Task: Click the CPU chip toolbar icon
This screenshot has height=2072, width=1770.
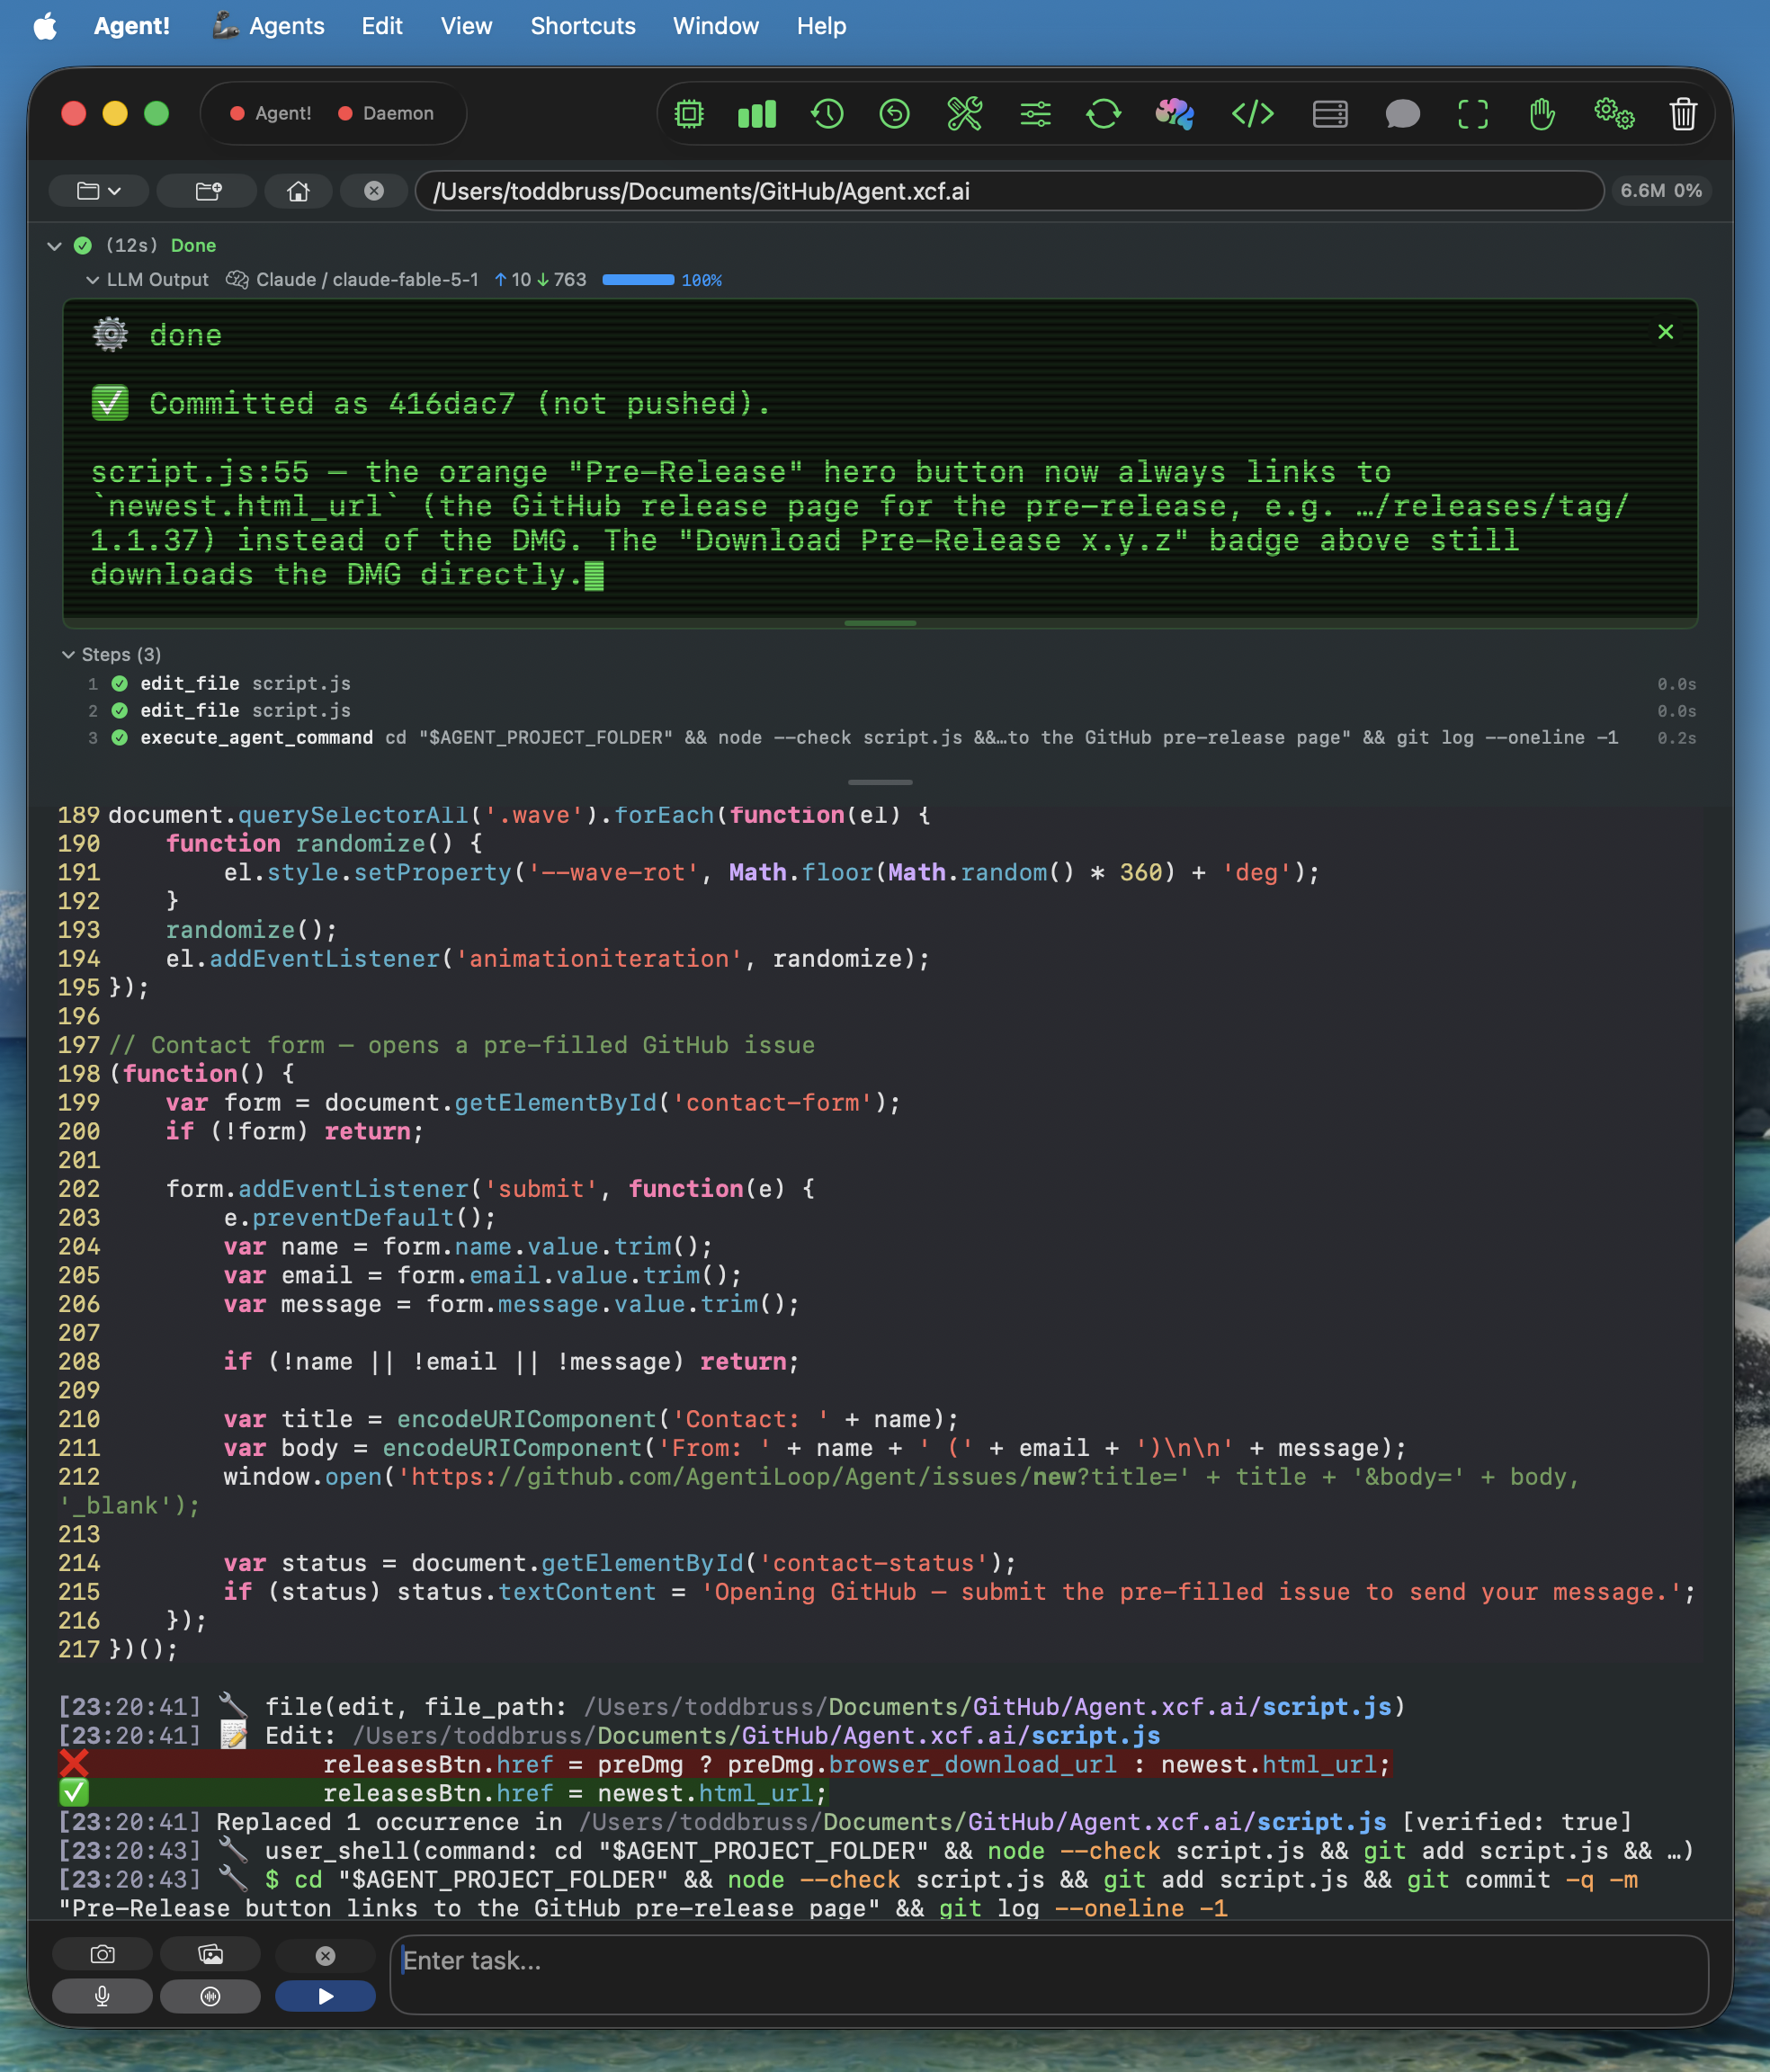Action: [689, 114]
